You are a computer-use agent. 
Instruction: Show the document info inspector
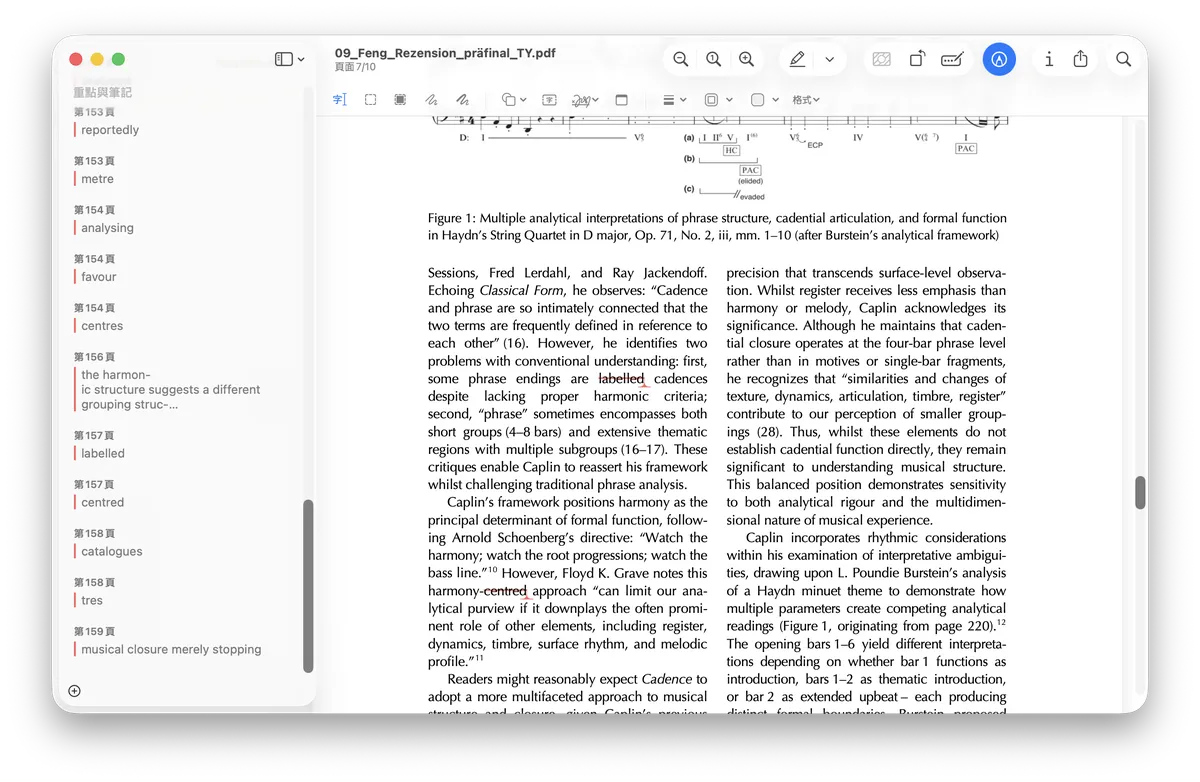coord(1048,59)
